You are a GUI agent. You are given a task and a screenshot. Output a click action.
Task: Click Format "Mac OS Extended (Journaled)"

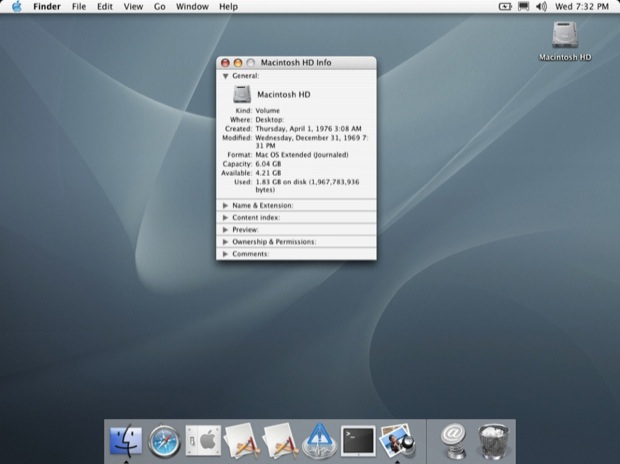(302, 155)
